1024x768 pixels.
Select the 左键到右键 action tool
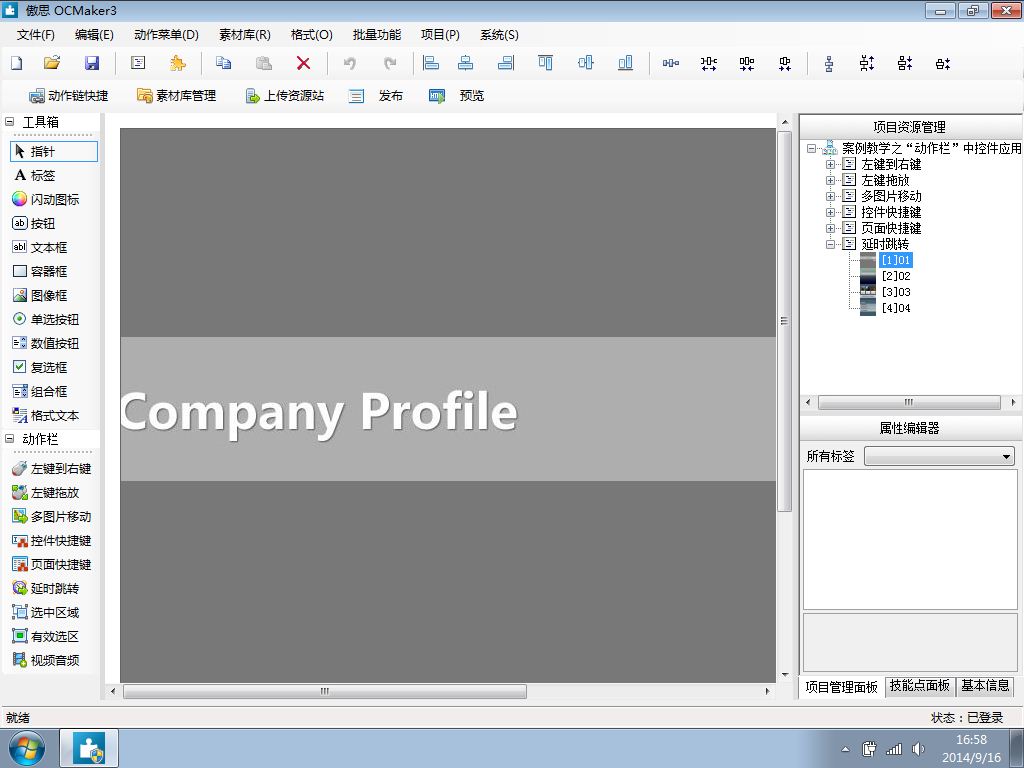pyautogui.click(x=52, y=468)
